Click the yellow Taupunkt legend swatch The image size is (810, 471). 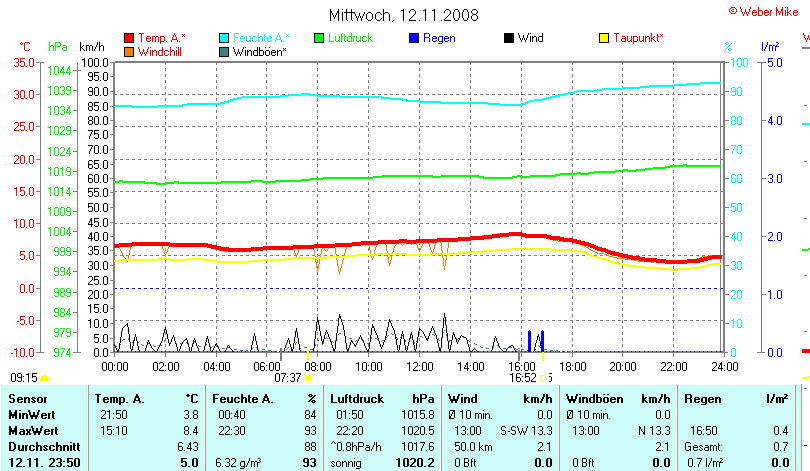pos(604,38)
